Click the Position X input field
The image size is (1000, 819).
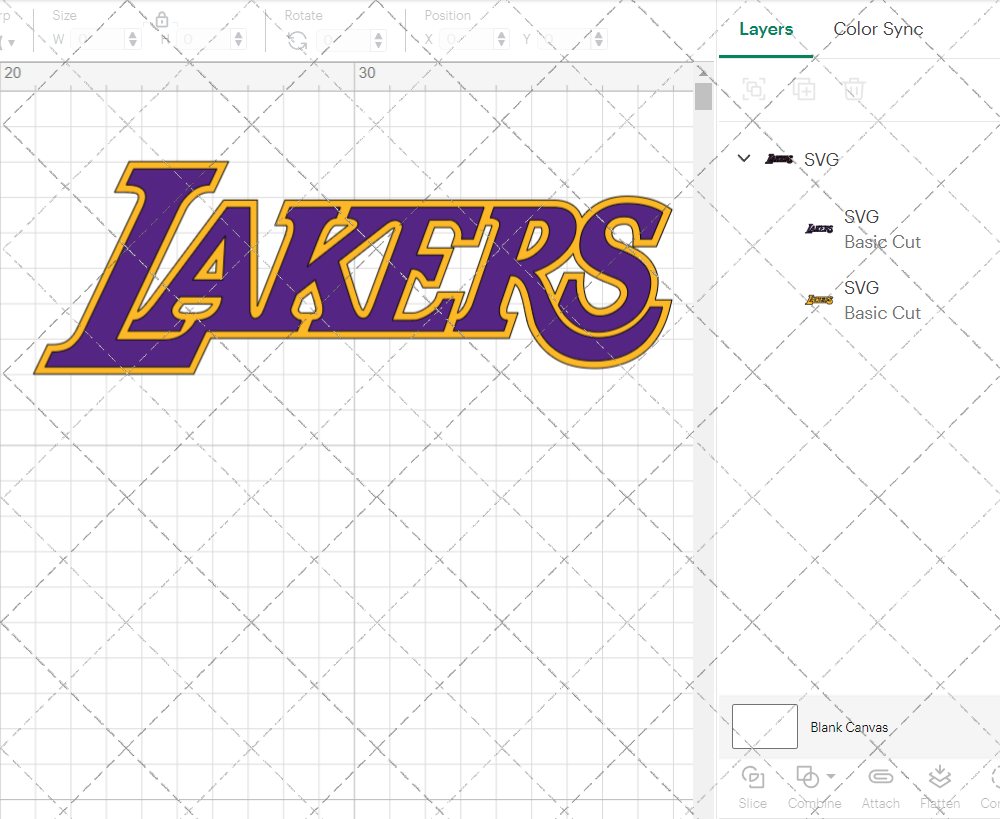point(467,40)
